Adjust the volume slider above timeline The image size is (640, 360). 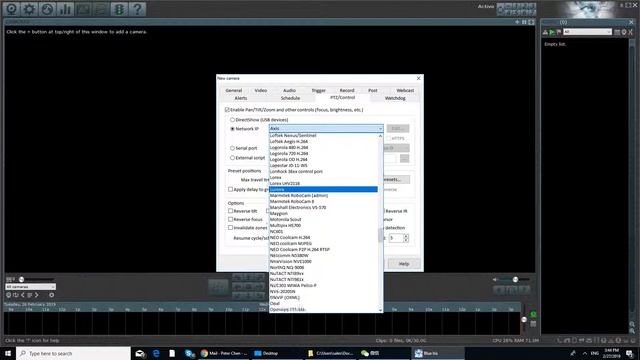pyautogui.click(x=515, y=280)
